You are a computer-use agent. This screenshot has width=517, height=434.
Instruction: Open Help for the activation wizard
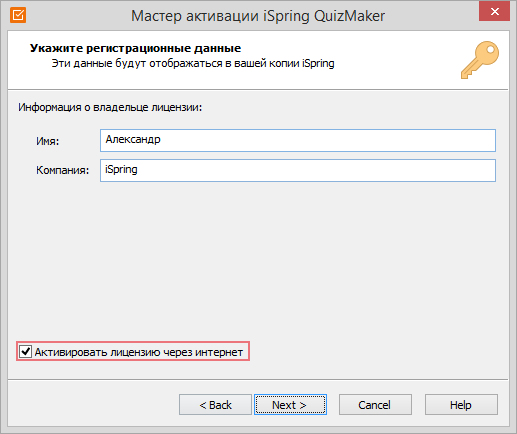(461, 405)
